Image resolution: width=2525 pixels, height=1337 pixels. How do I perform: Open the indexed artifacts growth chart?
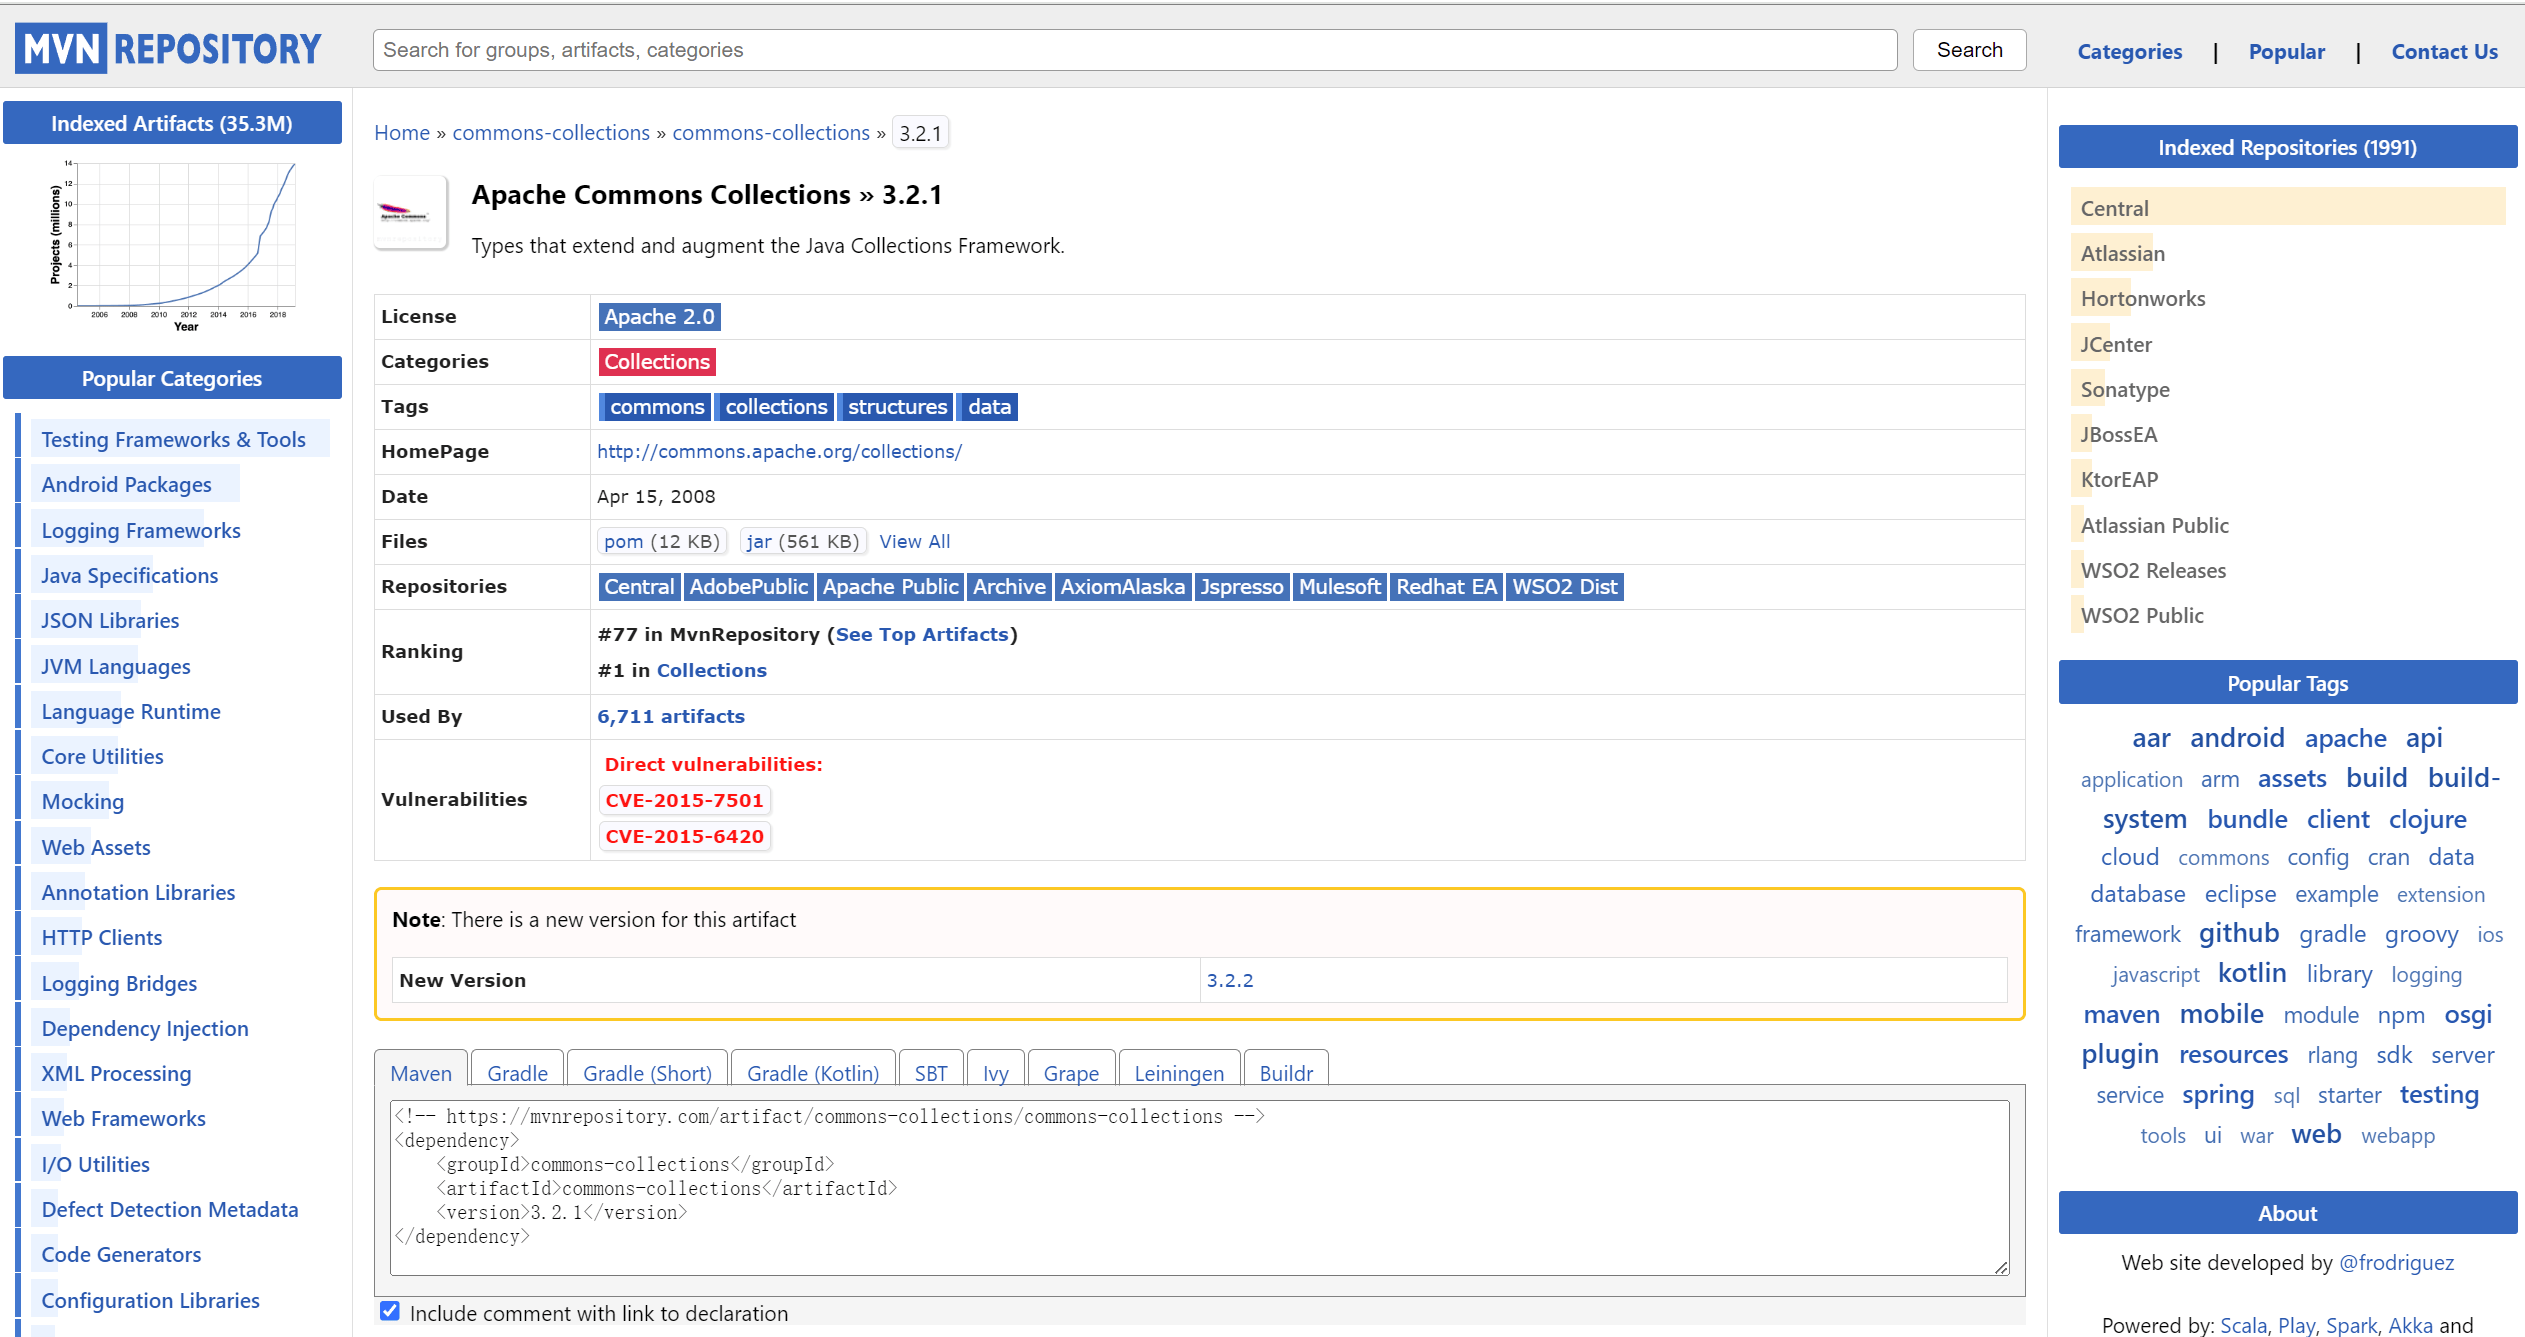tap(172, 246)
